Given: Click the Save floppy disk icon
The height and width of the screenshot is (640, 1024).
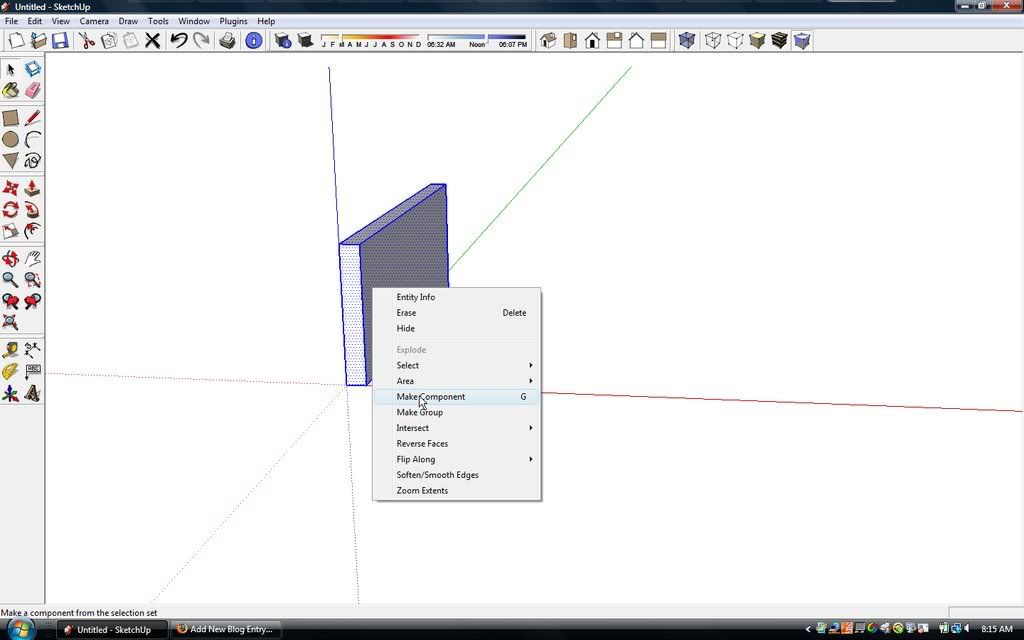Looking at the screenshot, I should 60,40.
